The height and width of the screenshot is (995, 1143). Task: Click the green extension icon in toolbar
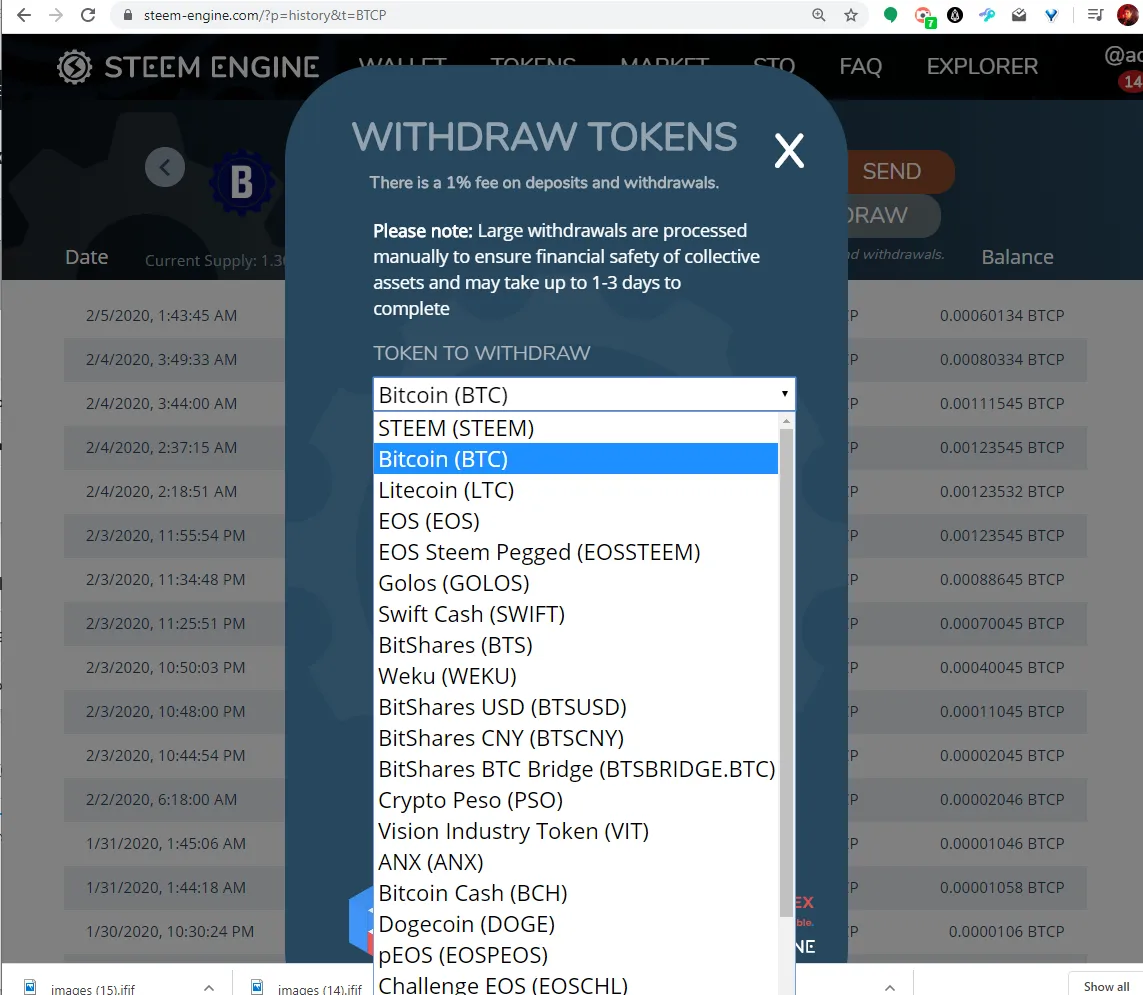(890, 15)
